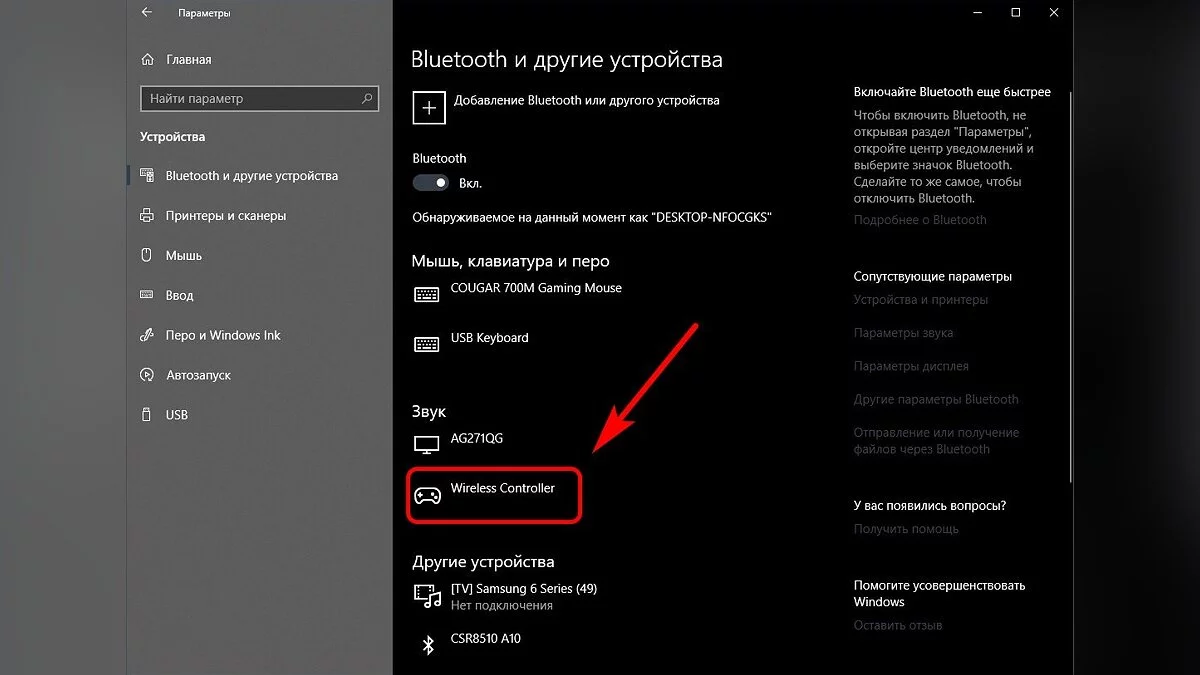Click the CSR8510 A10 Bluetooth icon
The image size is (1200, 675).
click(x=428, y=645)
